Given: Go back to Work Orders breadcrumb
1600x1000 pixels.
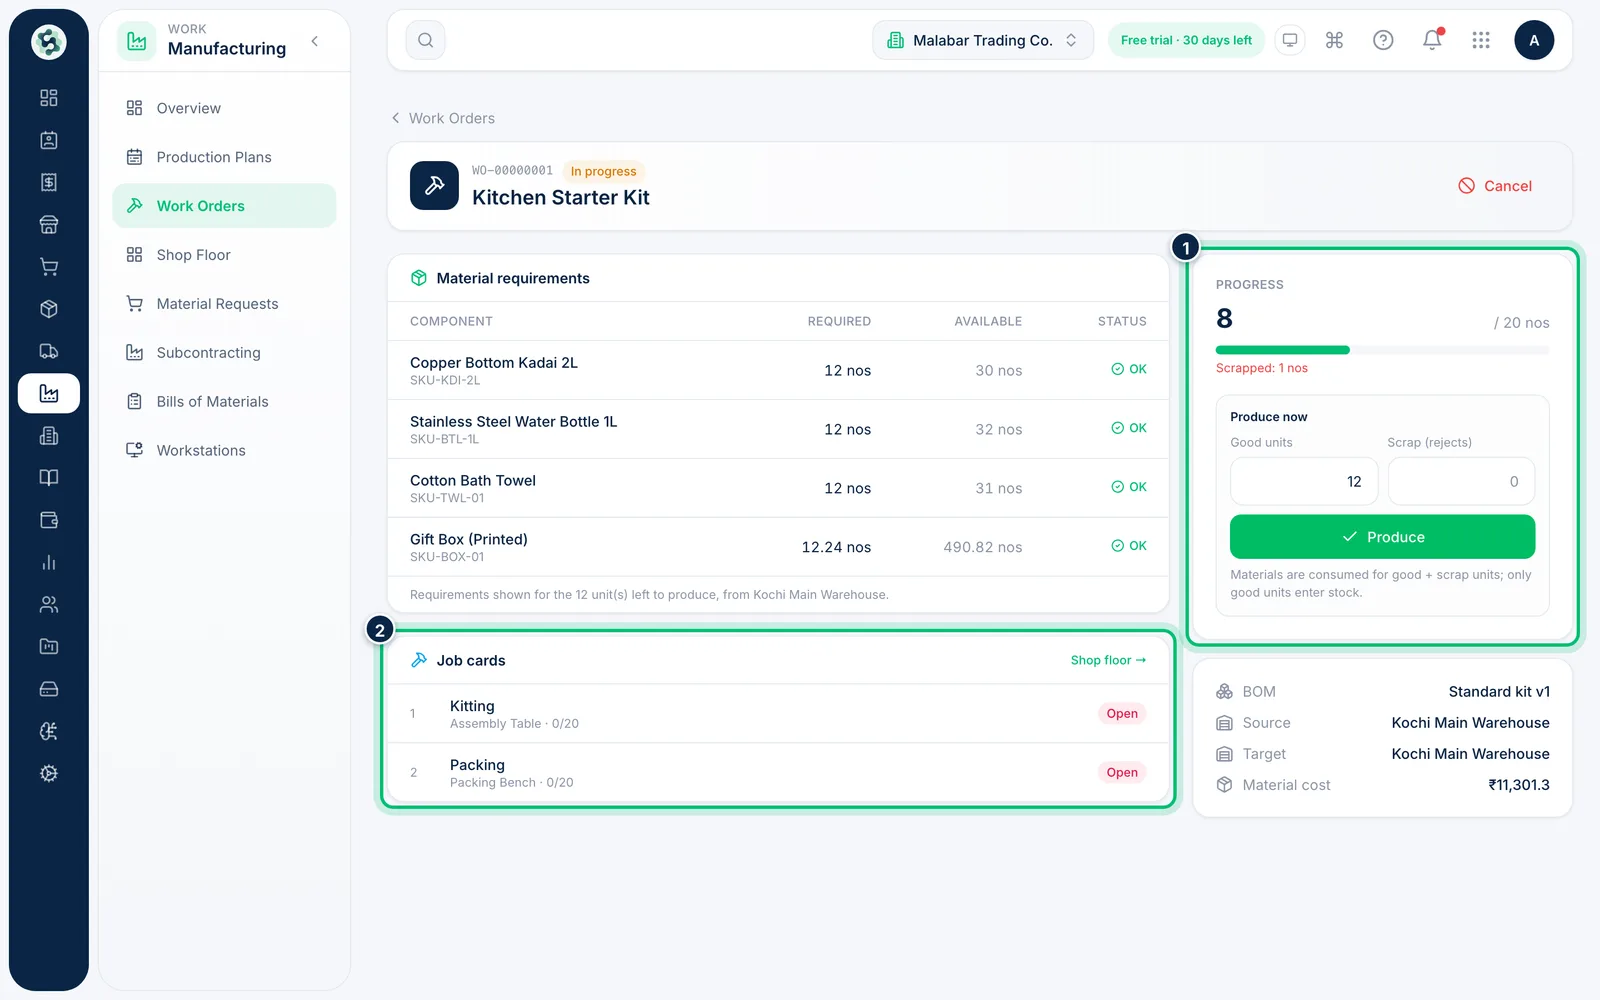Looking at the screenshot, I should point(443,118).
